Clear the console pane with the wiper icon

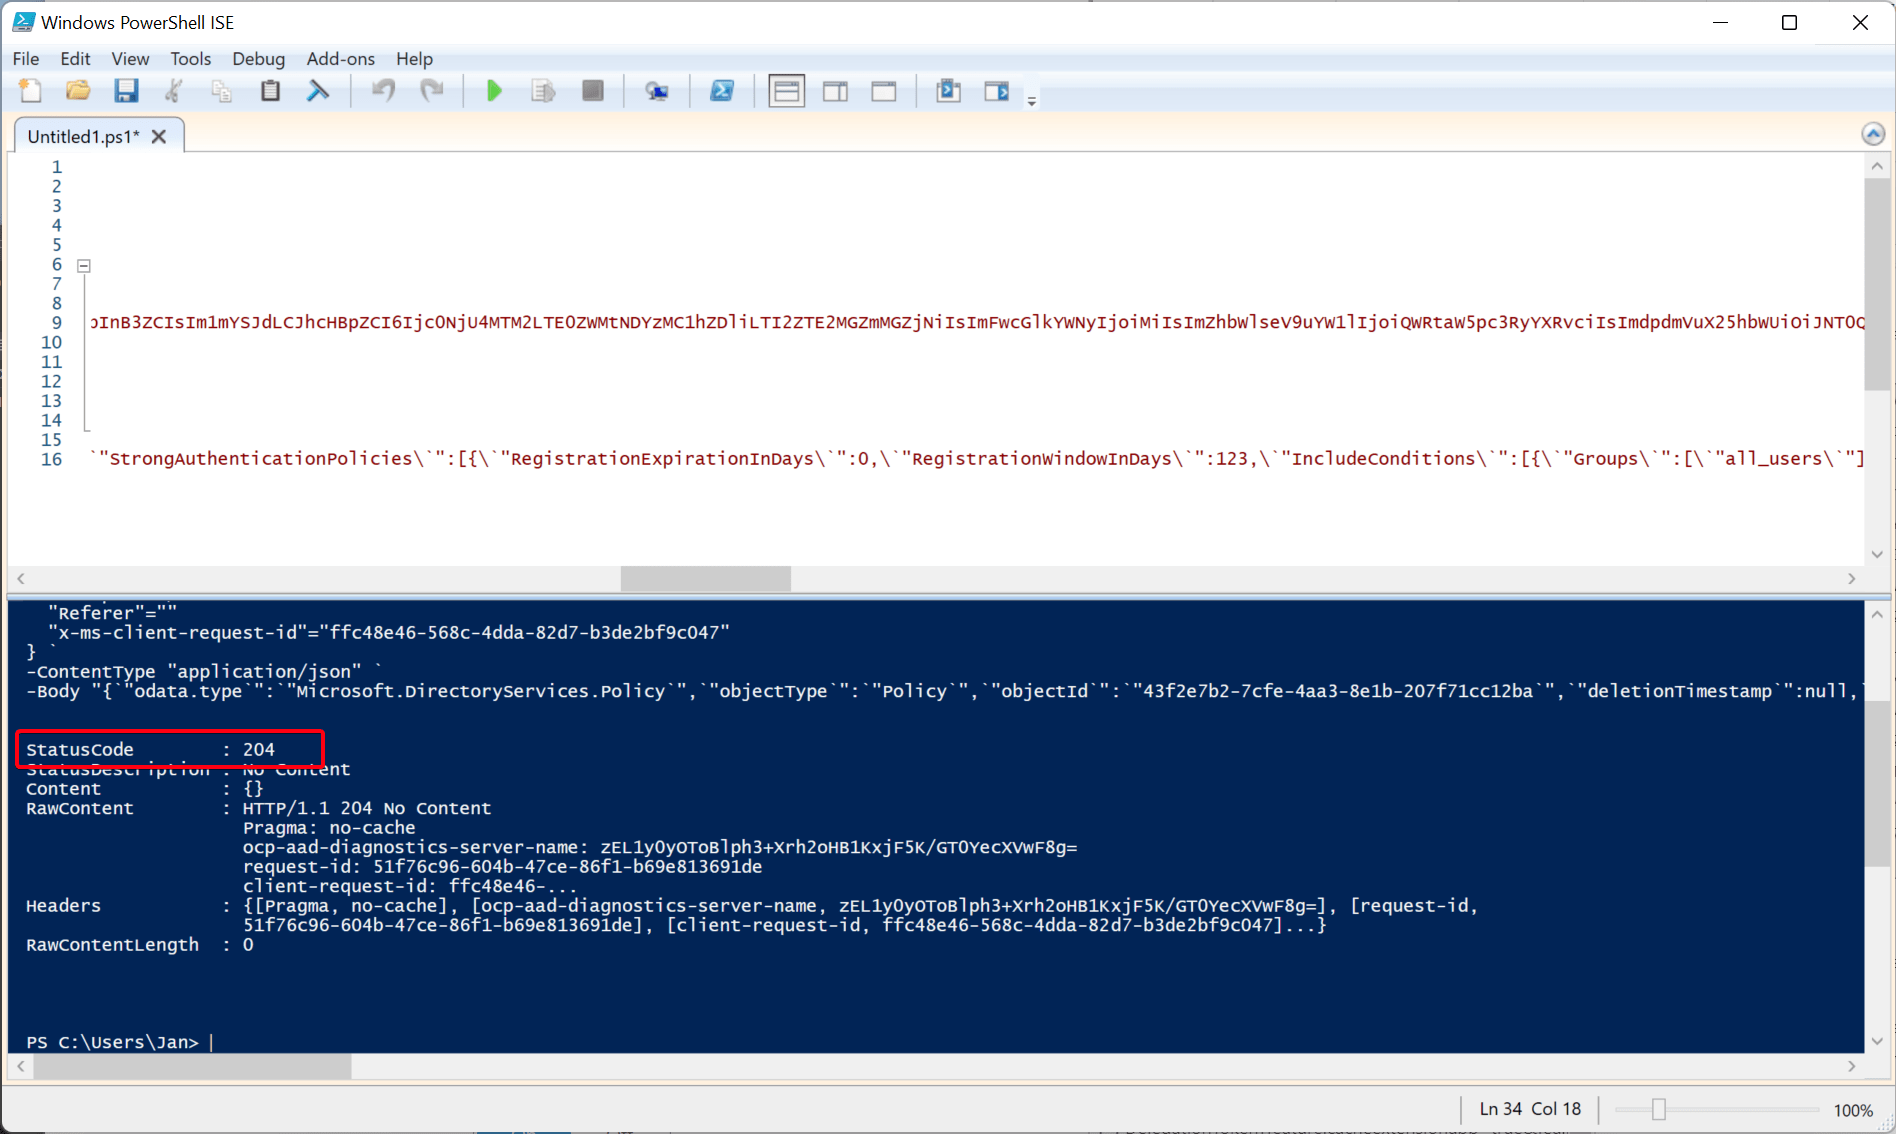pos(318,91)
